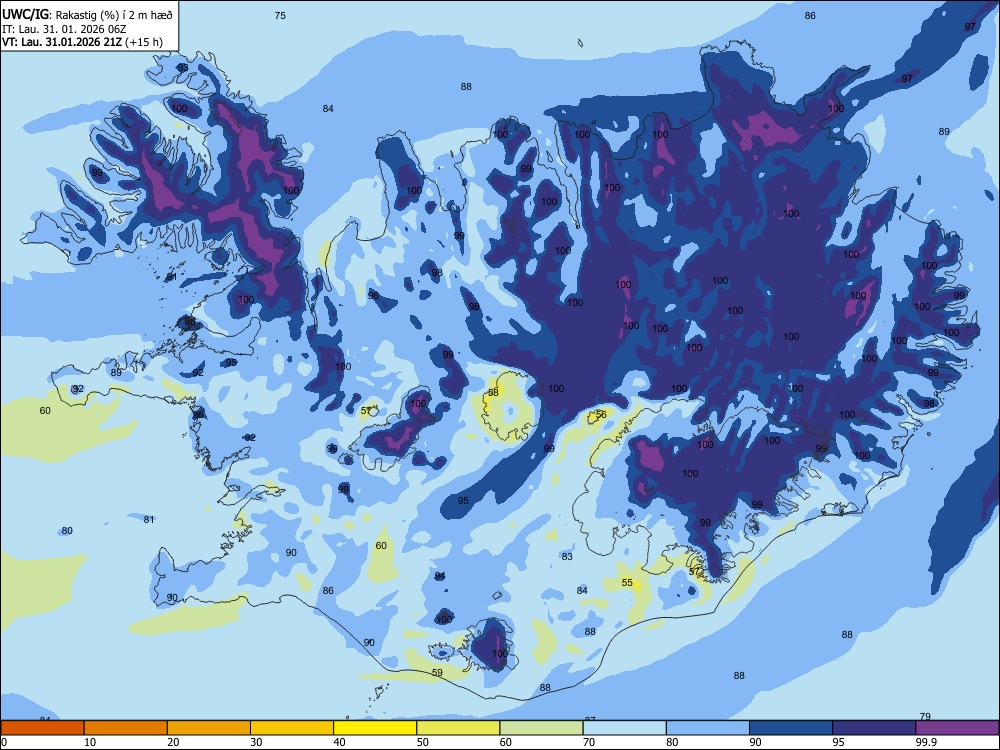Click the legend tick label "70"
1000x750 pixels.
(x=589, y=742)
